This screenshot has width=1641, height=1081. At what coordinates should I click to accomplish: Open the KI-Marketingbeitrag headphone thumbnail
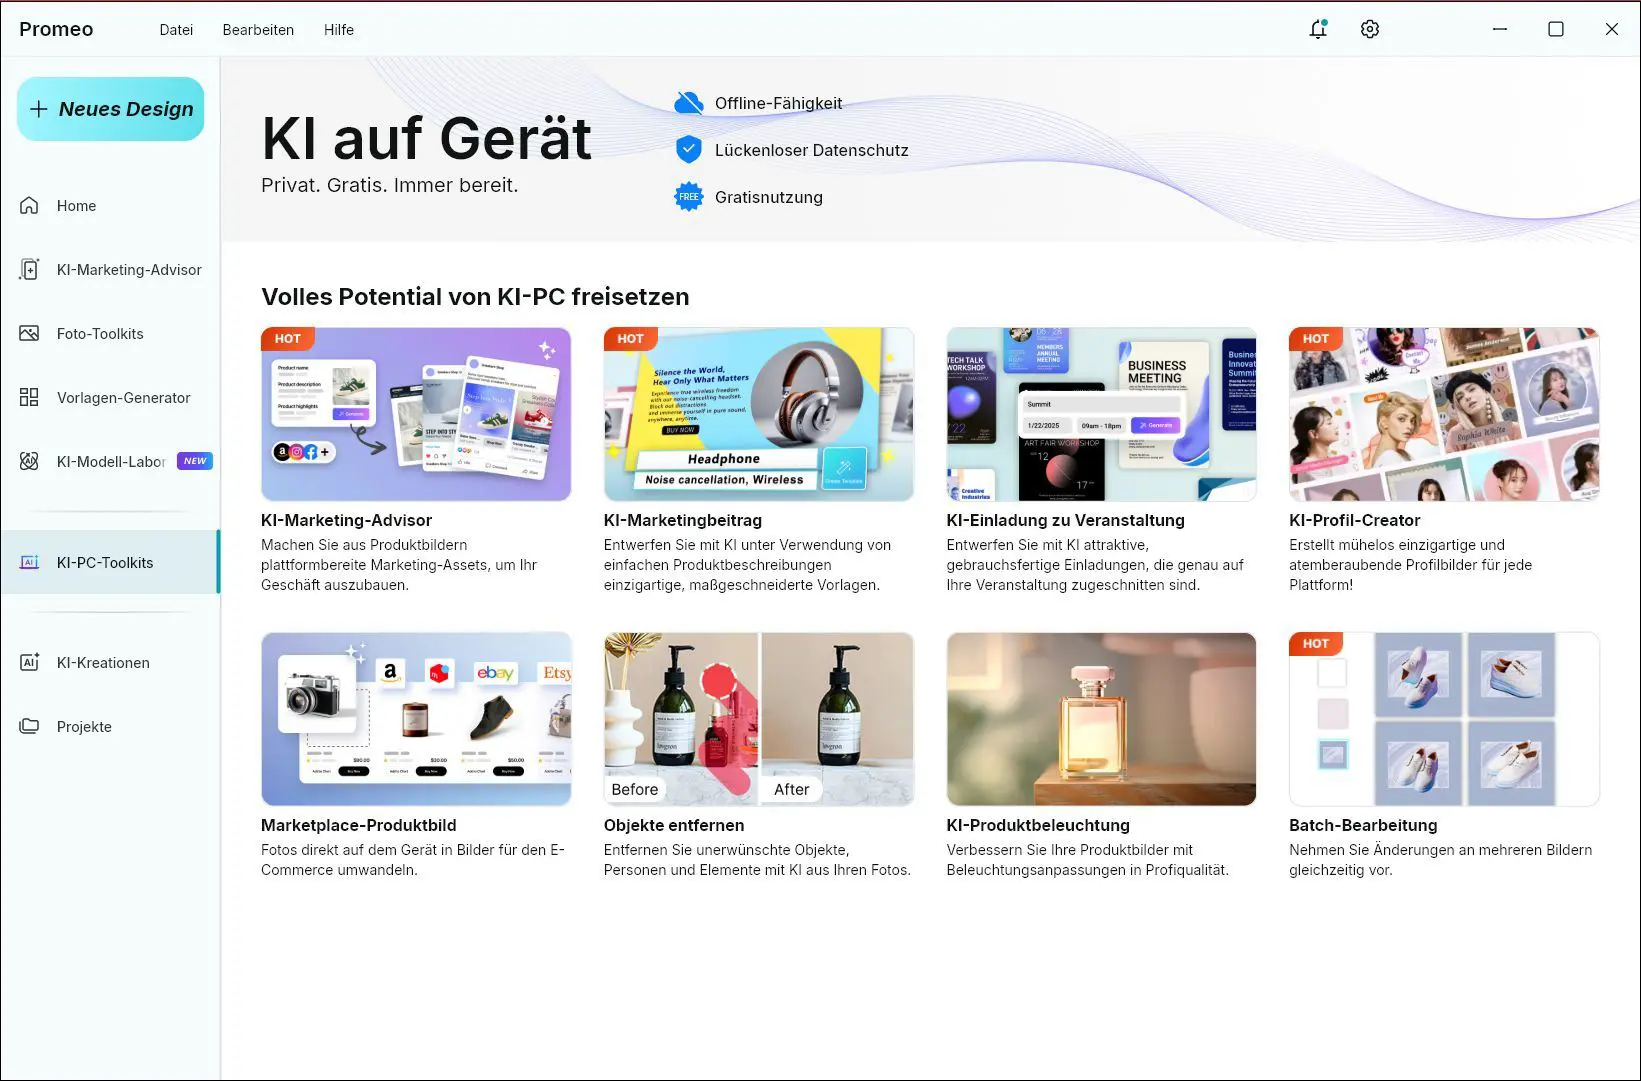(758, 414)
